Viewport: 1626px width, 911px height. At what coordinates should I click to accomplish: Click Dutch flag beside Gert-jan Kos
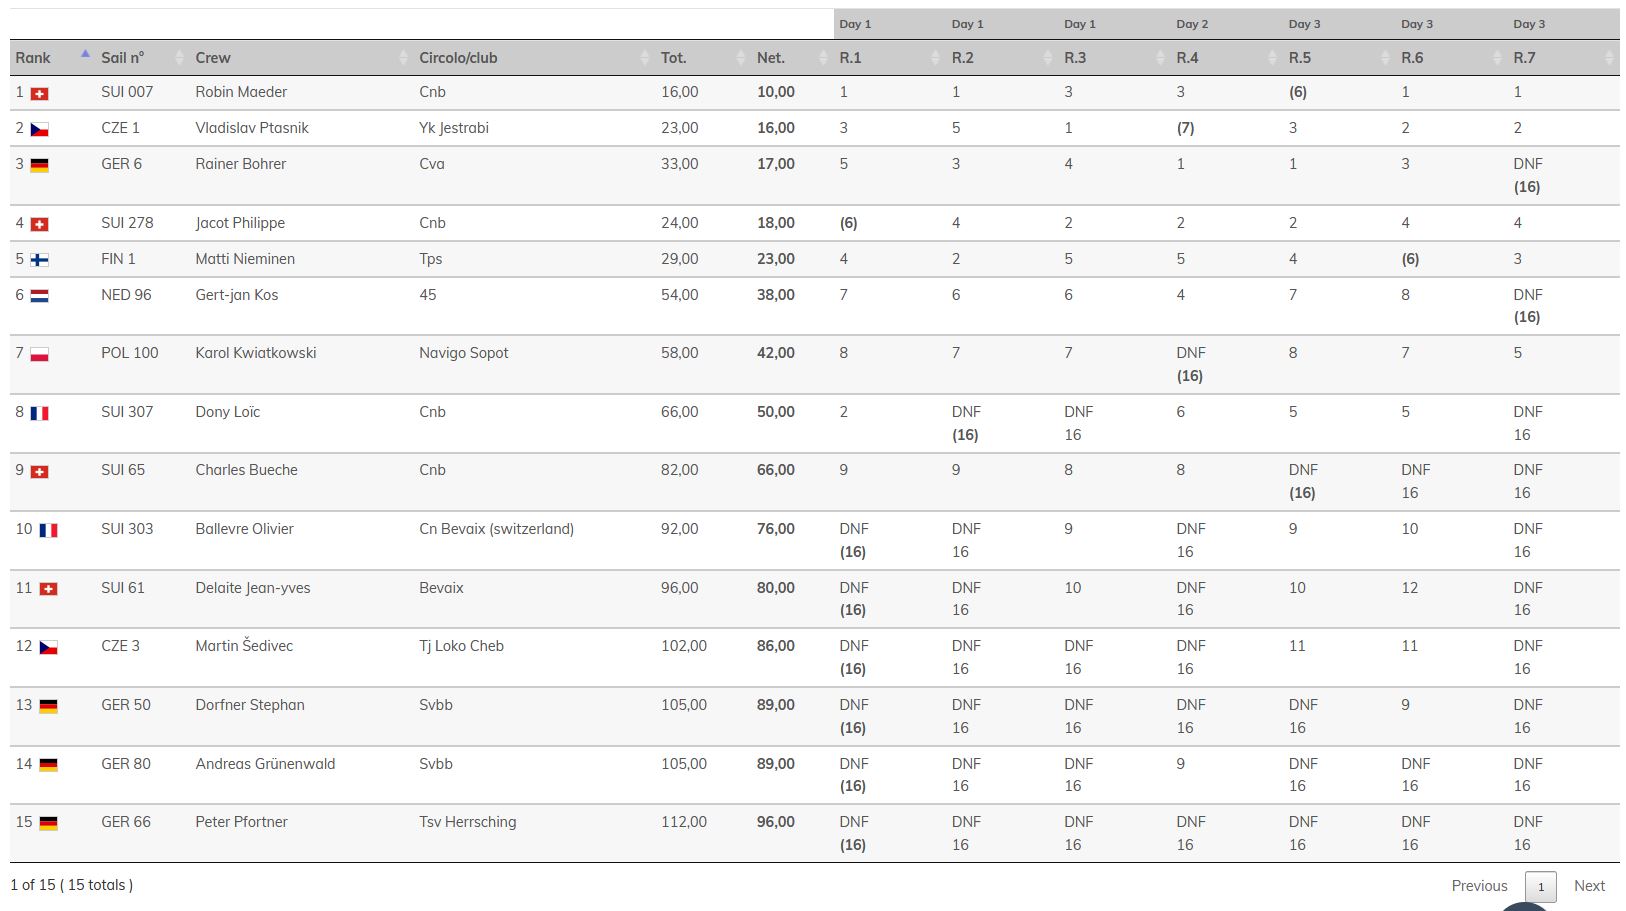(x=39, y=296)
